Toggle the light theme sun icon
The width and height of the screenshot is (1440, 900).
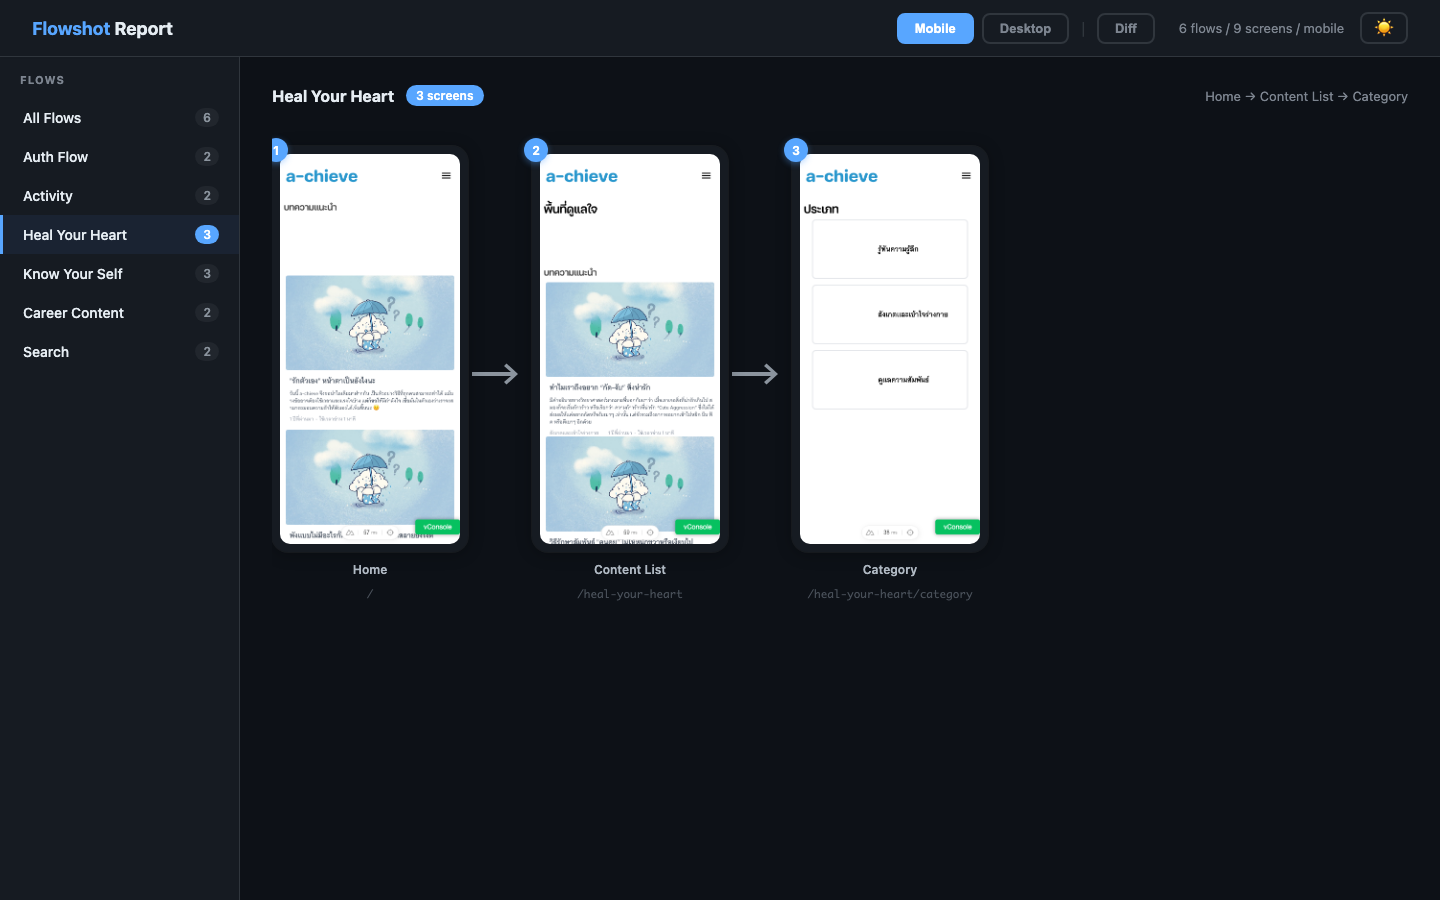click(x=1384, y=28)
